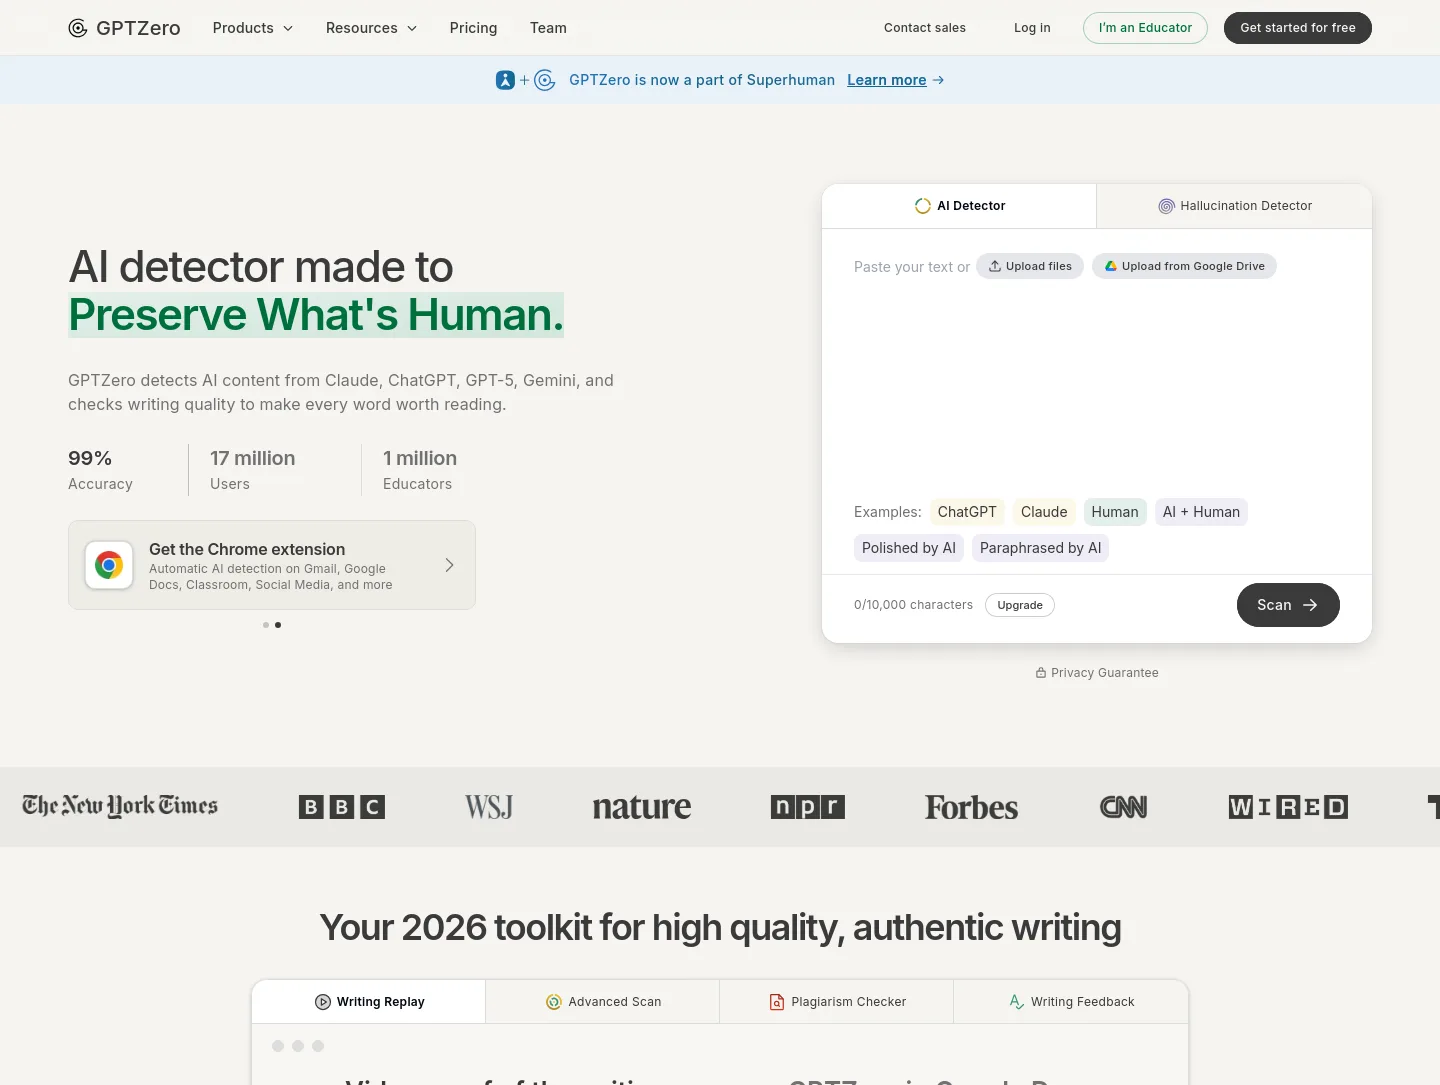Click Contact sales link

[925, 28]
